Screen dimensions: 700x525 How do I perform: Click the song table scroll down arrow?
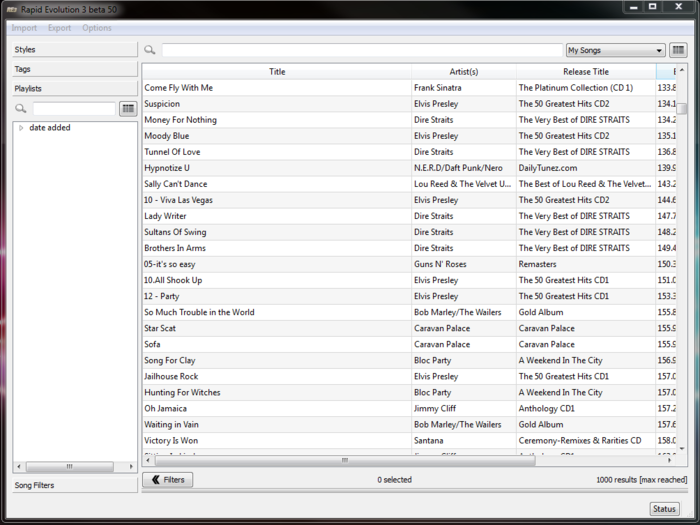coord(682,449)
